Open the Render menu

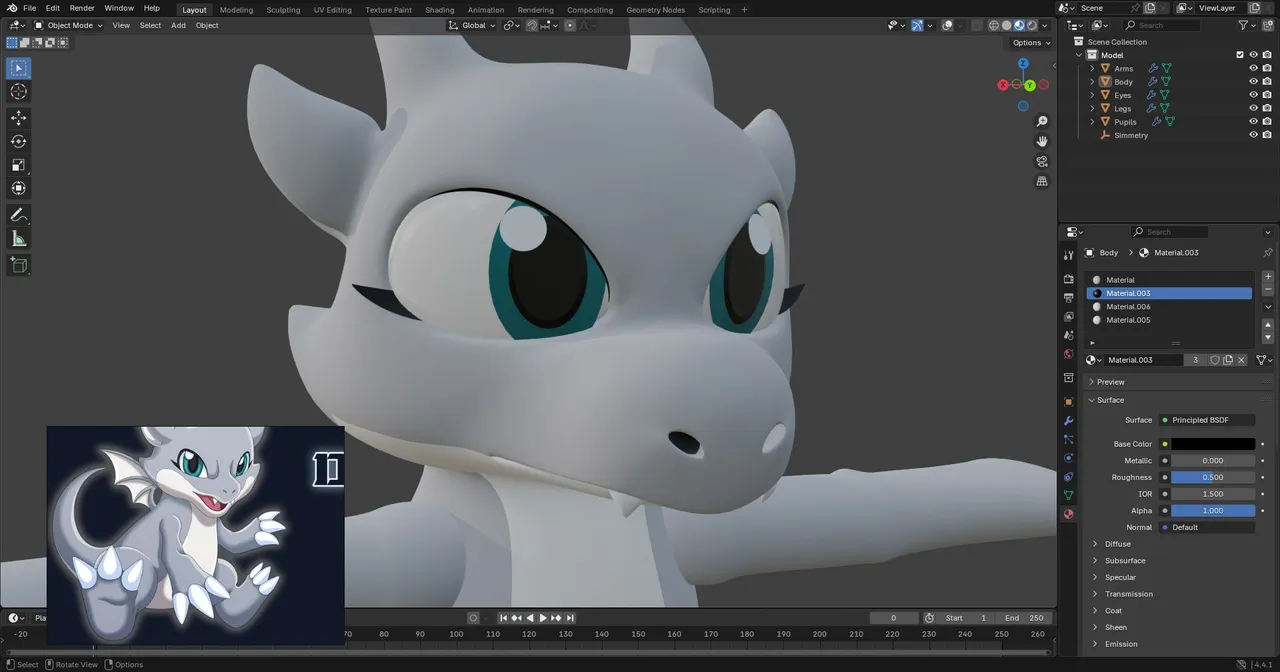pos(82,8)
